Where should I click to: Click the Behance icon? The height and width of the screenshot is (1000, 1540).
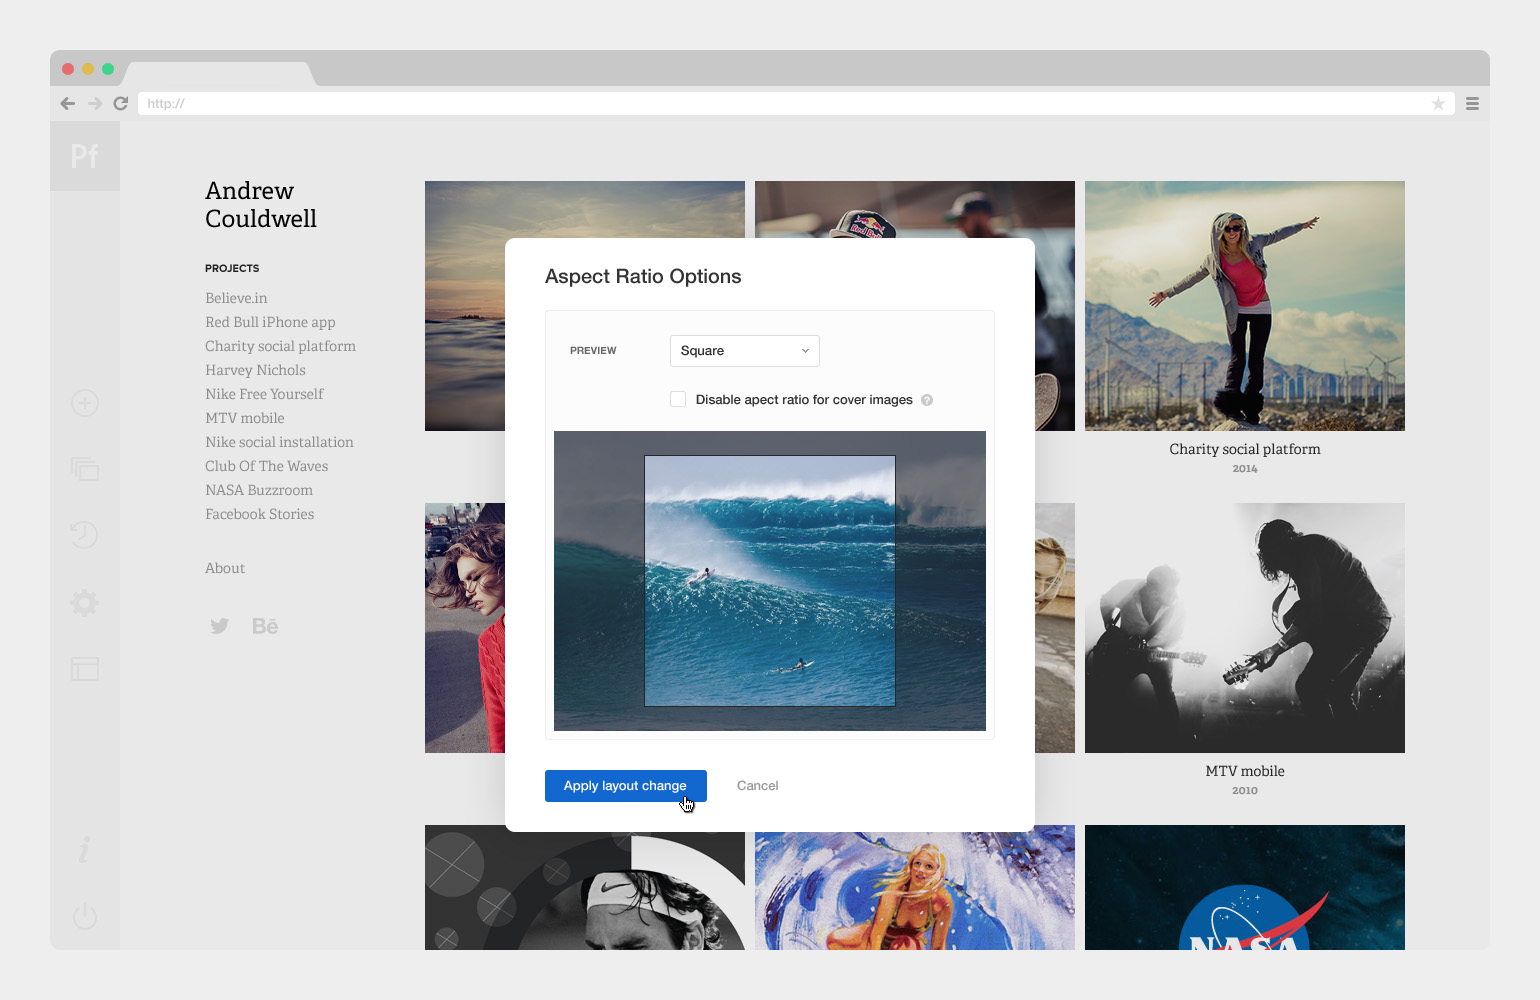(x=264, y=625)
